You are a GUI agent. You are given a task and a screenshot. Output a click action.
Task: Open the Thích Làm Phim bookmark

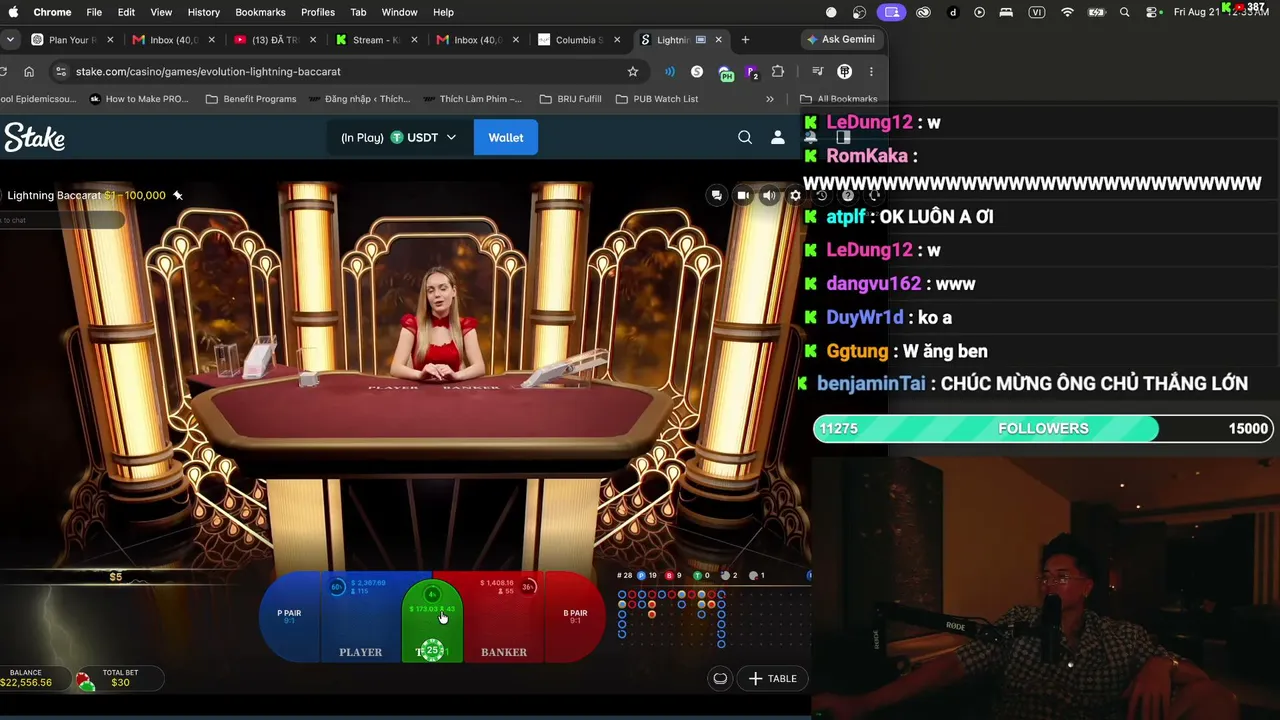pyautogui.click(x=473, y=99)
